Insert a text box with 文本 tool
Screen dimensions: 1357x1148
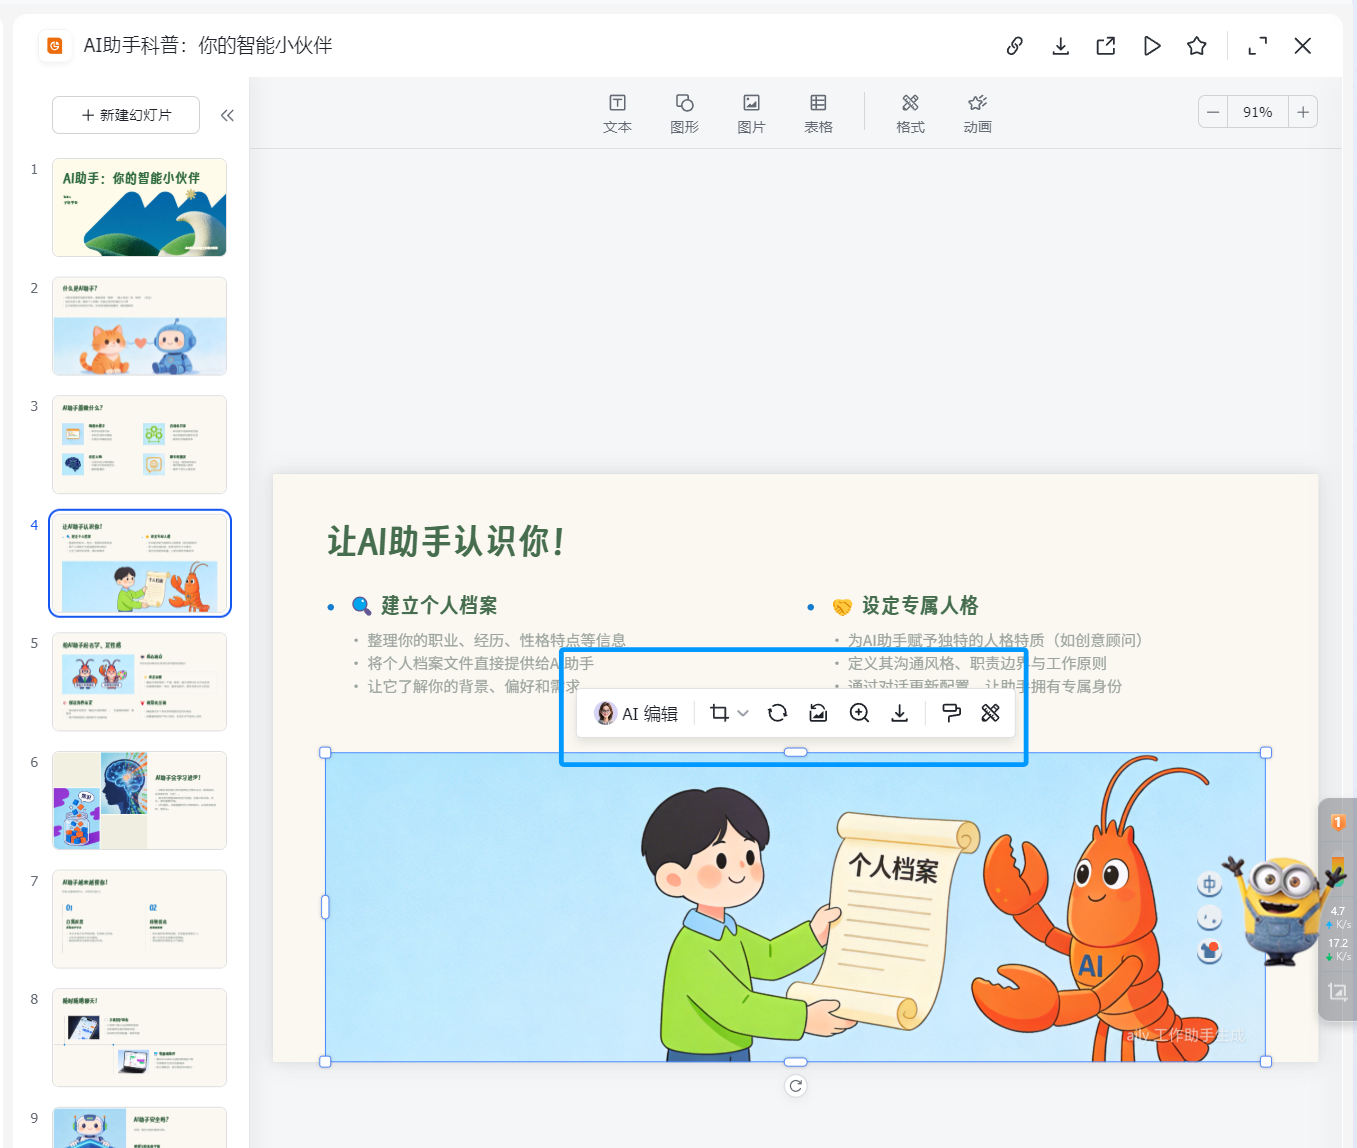coord(618,114)
